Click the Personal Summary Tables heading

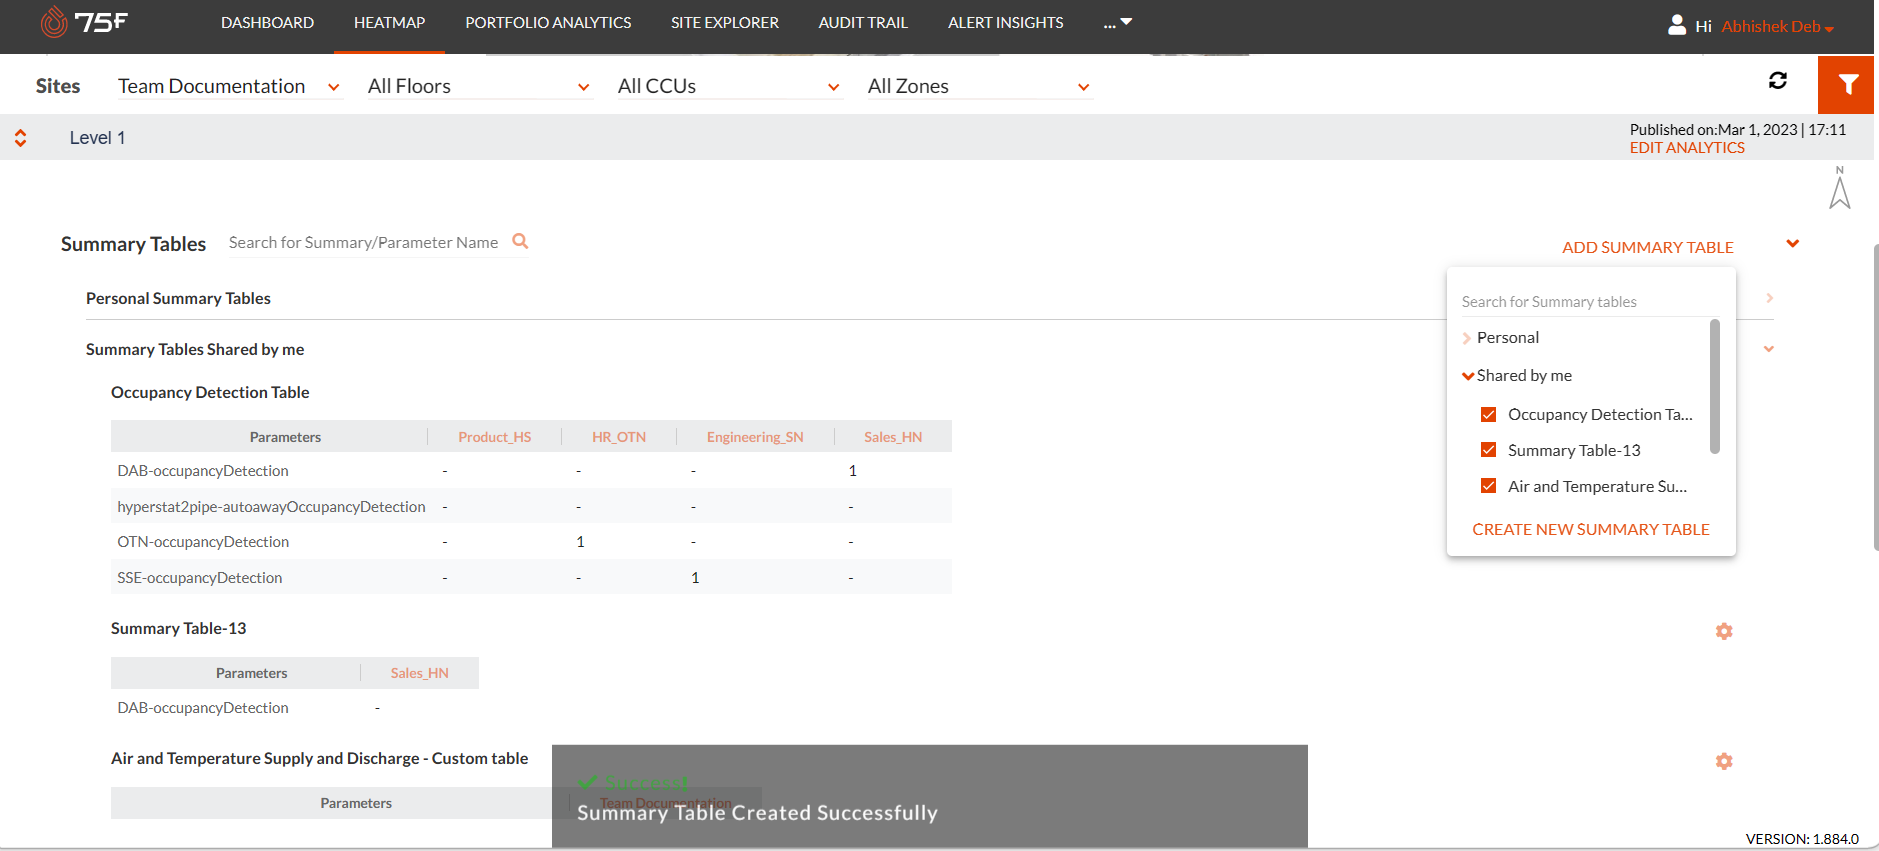tap(178, 298)
